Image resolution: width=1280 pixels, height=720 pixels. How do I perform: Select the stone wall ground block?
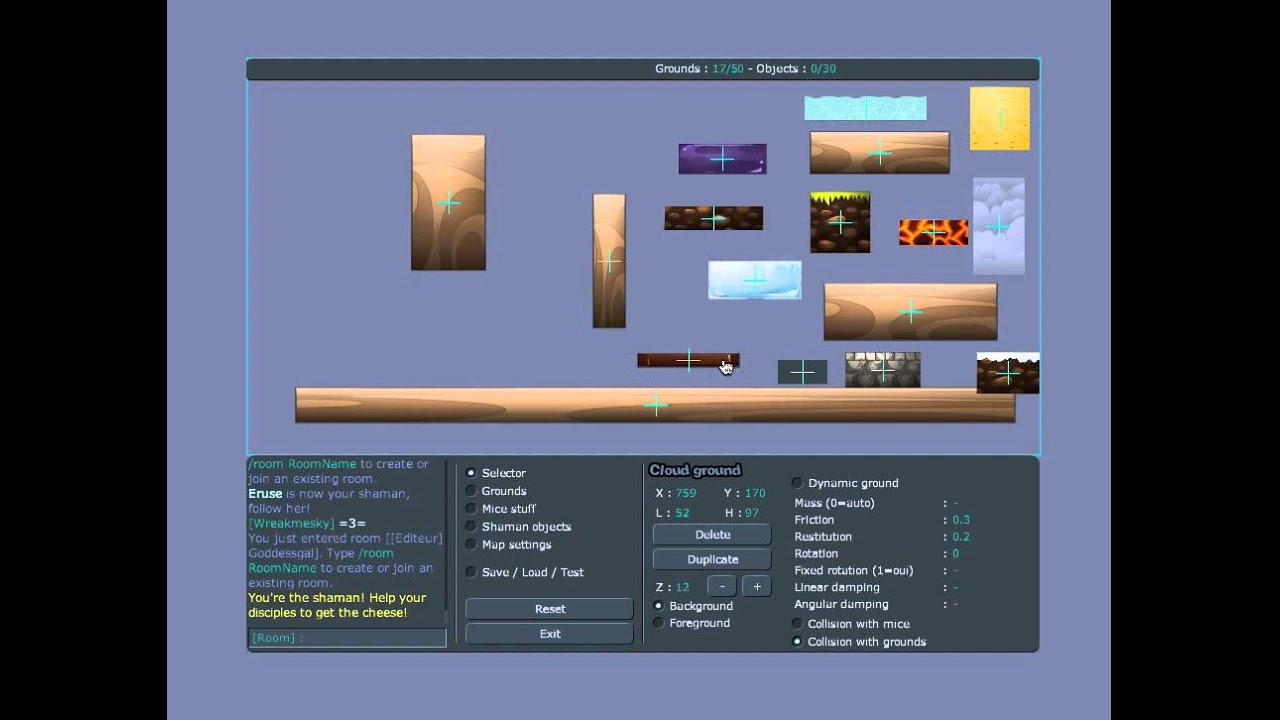pyautogui.click(x=882, y=370)
